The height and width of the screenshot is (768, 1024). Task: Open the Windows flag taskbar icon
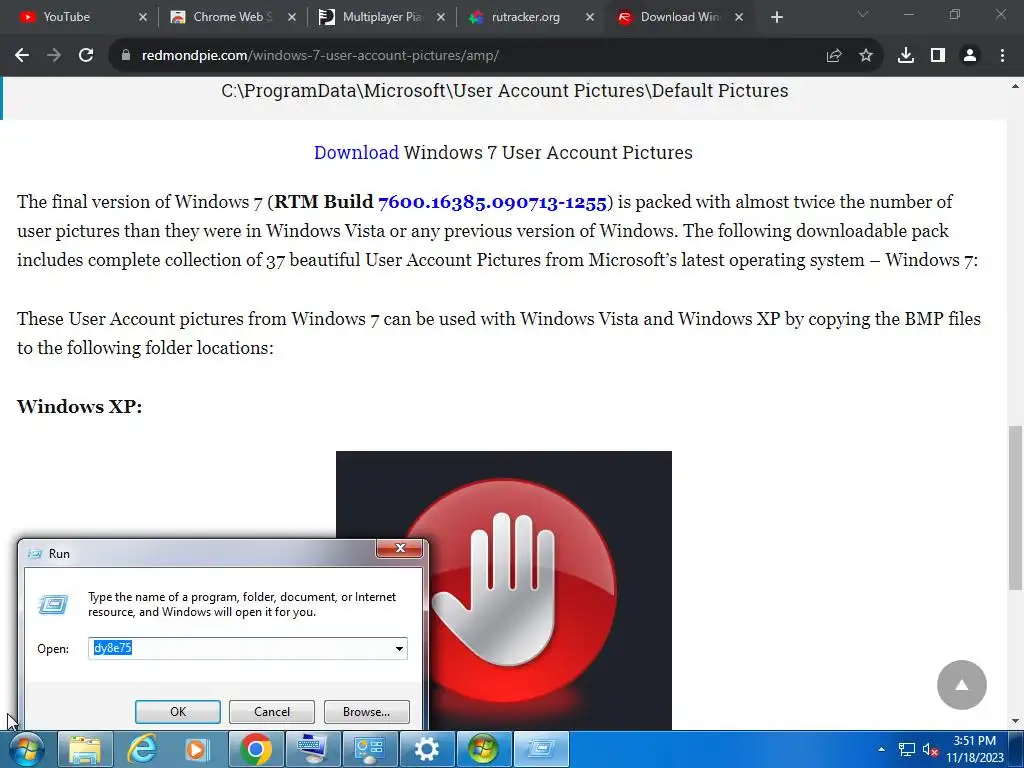tap(483, 749)
